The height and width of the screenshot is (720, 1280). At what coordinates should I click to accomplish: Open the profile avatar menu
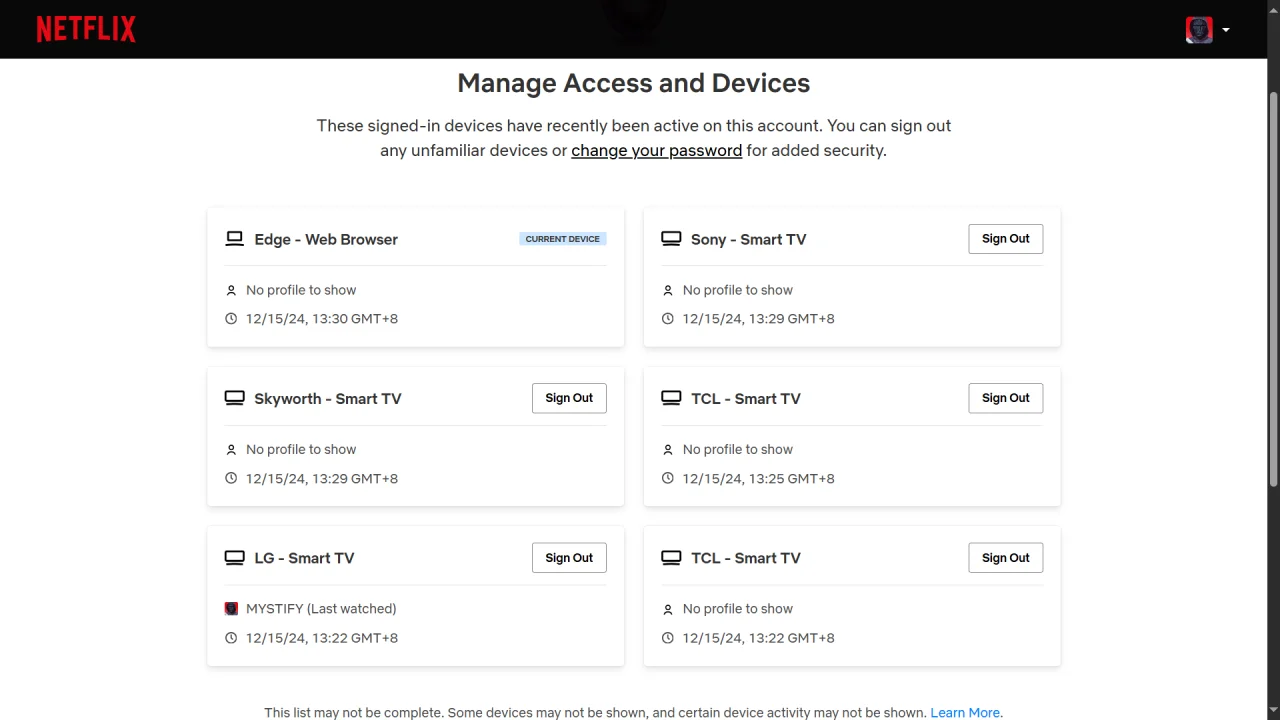tap(1199, 30)
